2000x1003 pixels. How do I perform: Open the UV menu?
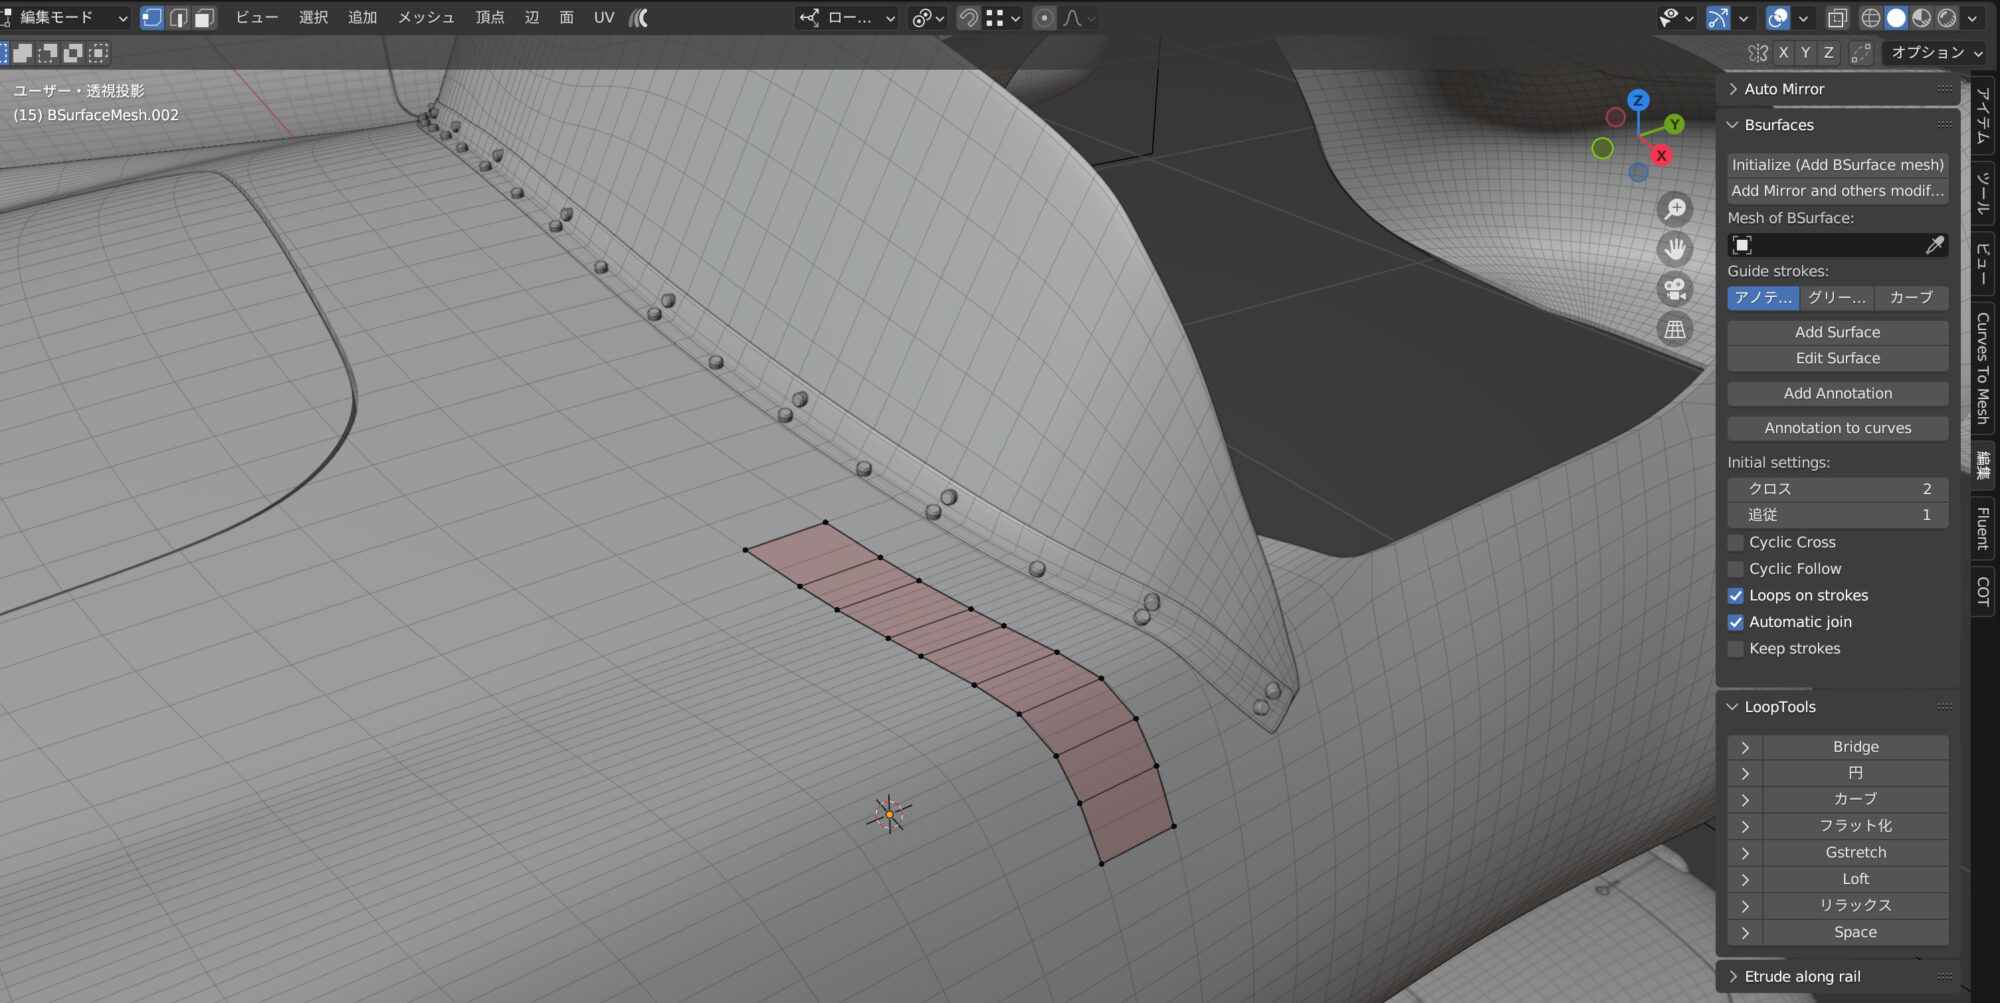coord(604,18)
